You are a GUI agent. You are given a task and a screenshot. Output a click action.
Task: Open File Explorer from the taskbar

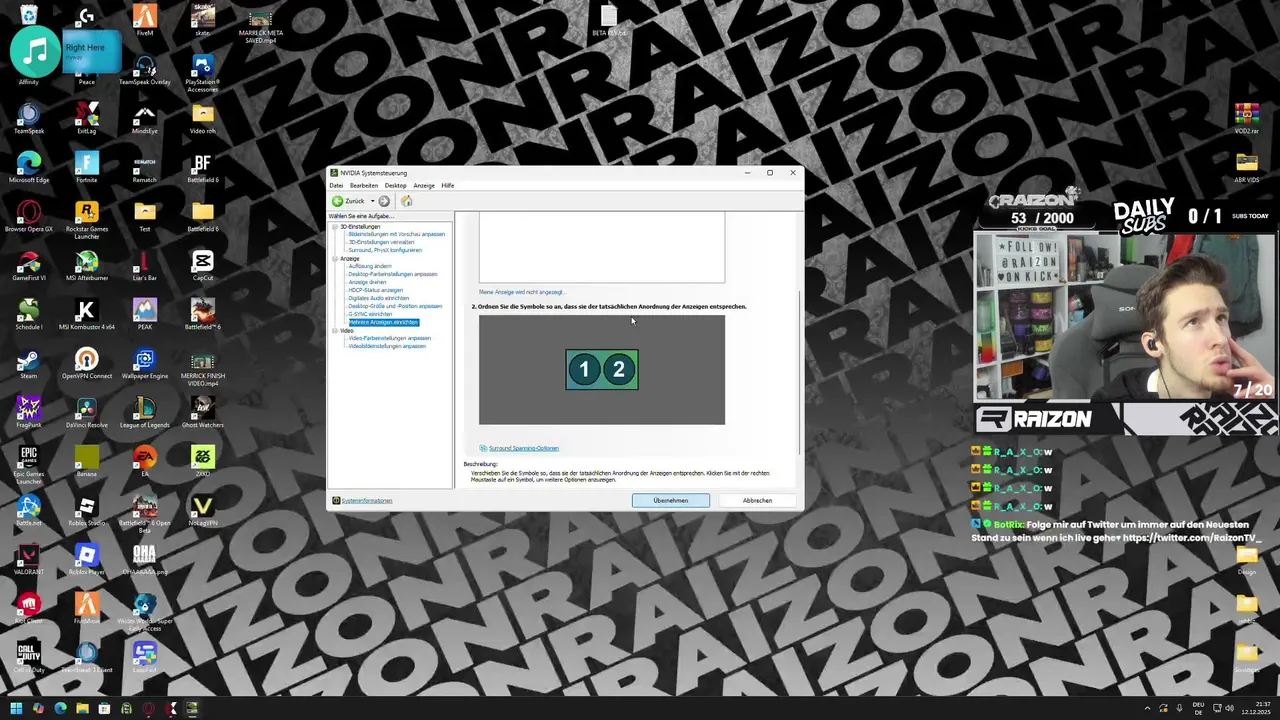(82, 709)
